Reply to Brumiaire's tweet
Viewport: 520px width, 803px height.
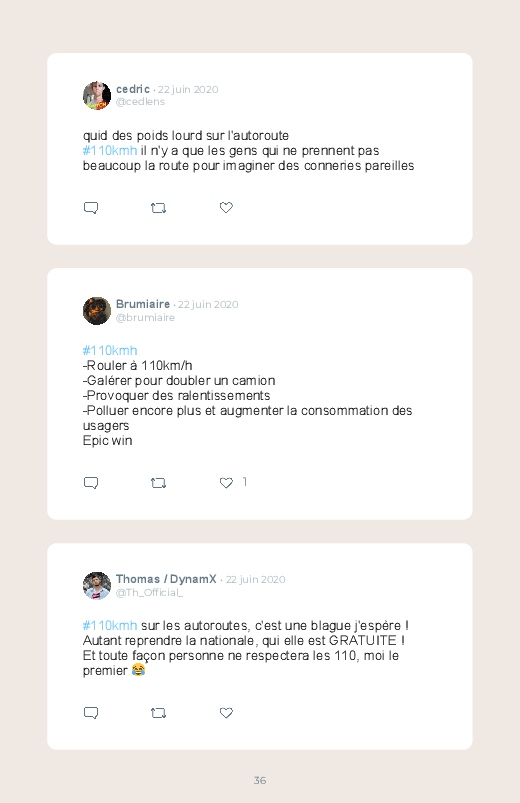(91, 483)
